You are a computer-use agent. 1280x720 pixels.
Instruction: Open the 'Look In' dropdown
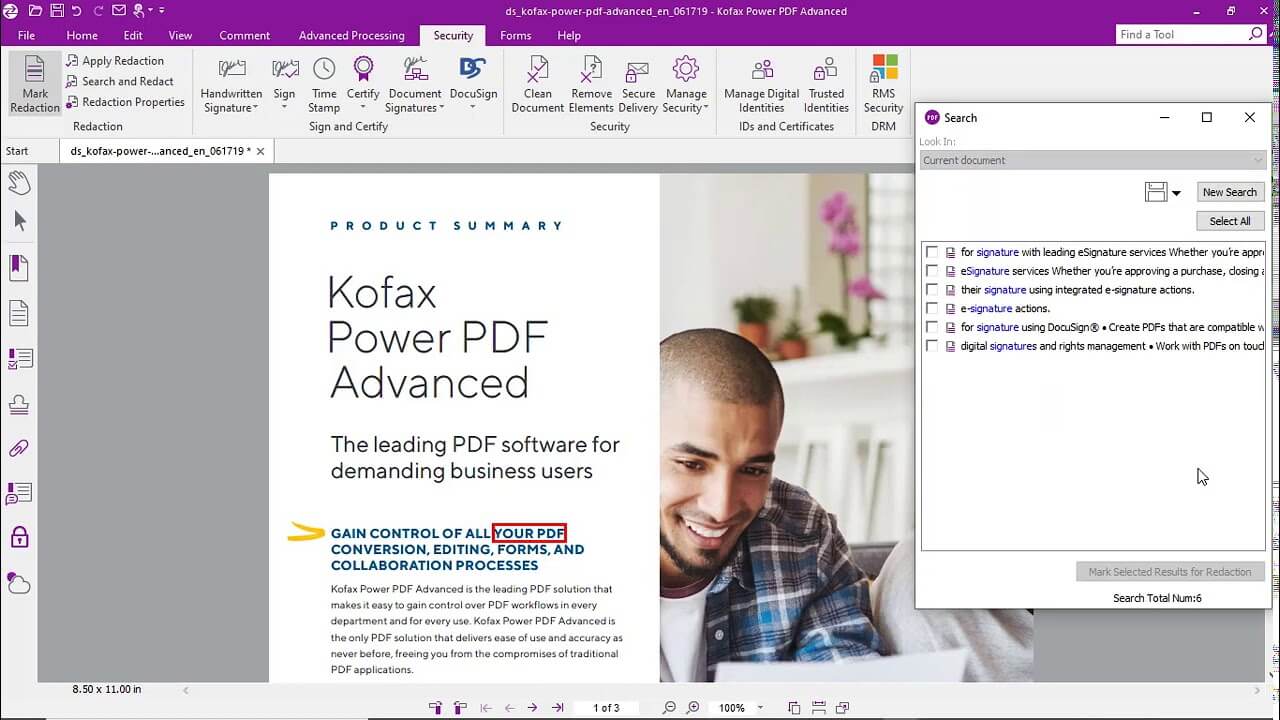point(1258,160)
